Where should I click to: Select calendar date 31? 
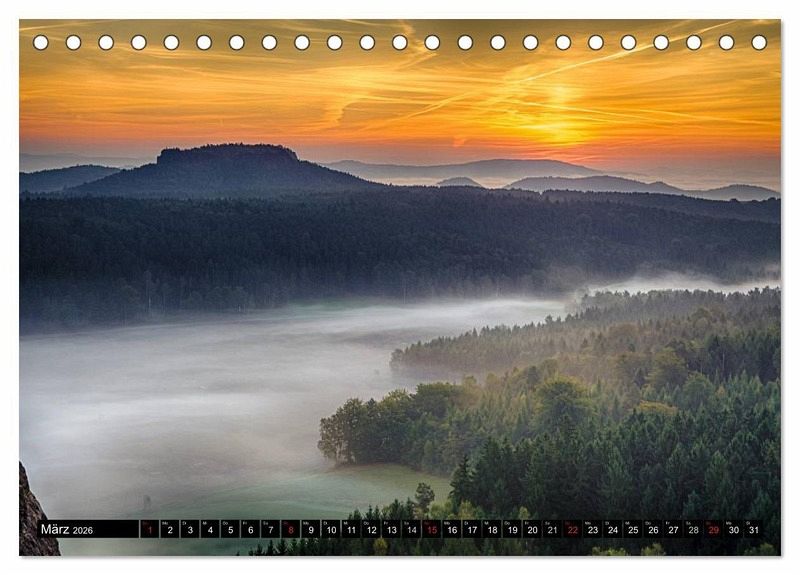click(x=754, y=529)
